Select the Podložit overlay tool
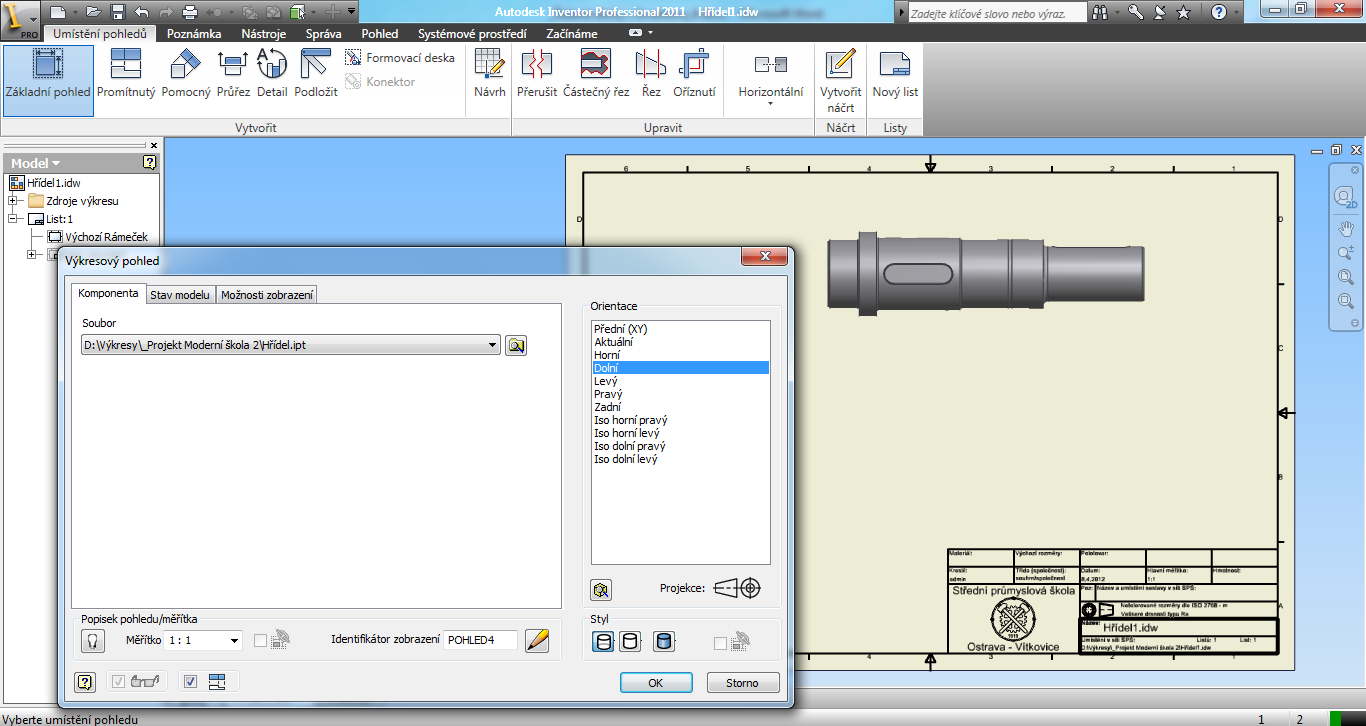Screen dimensions: 1366x726 [316, 74]
